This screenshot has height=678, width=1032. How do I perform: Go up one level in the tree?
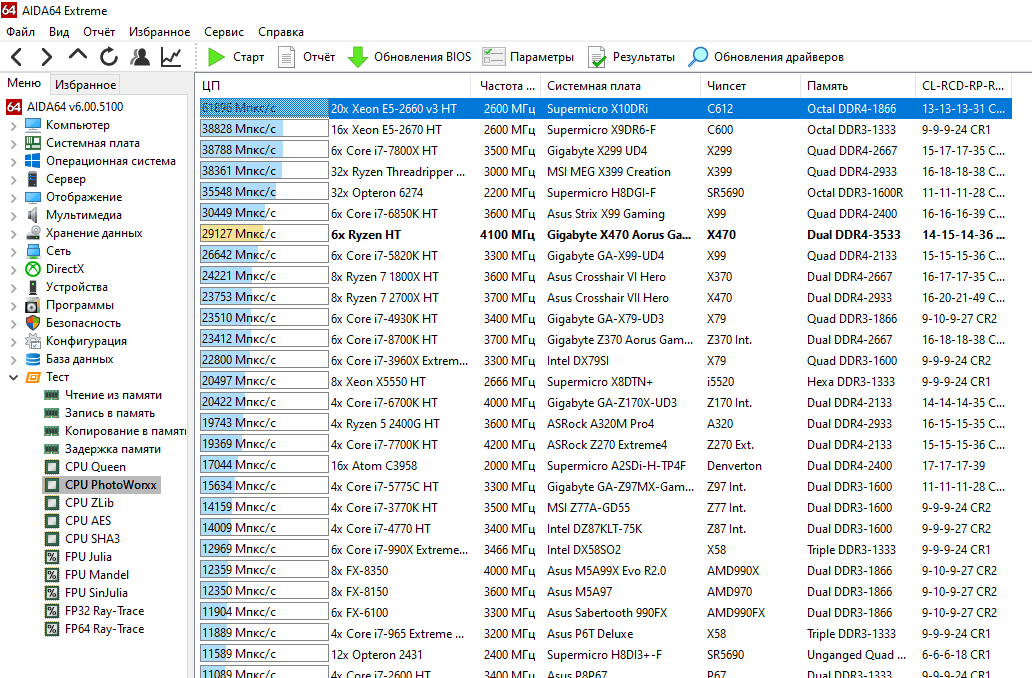point(78,56)
